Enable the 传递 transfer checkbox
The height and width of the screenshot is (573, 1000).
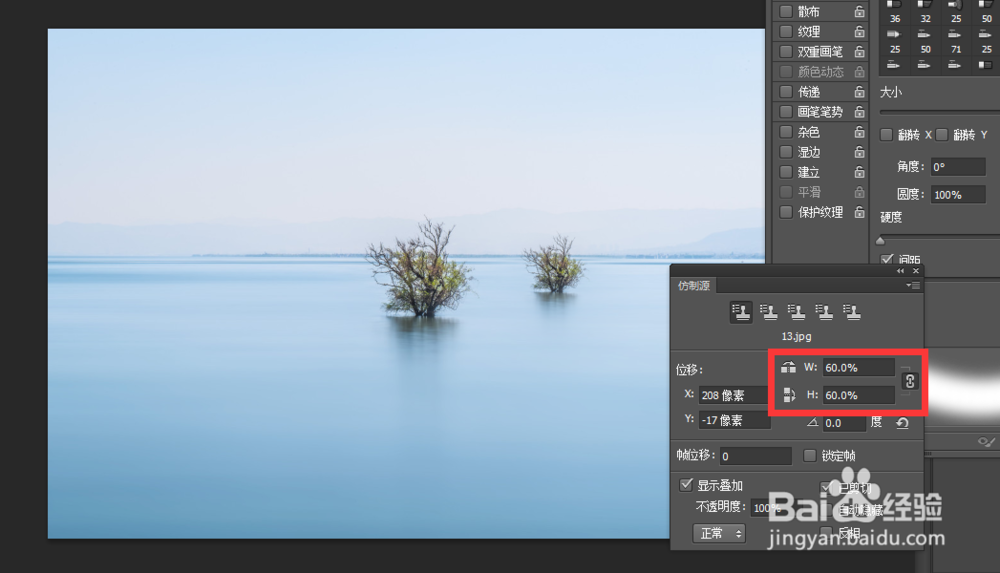pyautogui.click(x=786, y=92)
